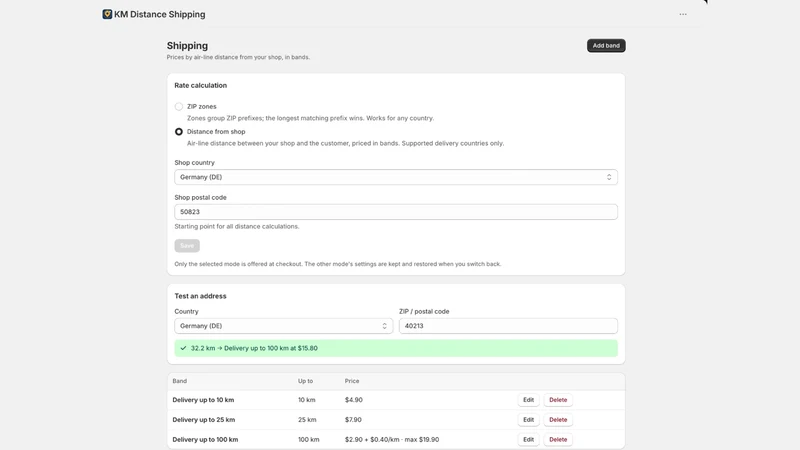
Task: Click the 32.2 km delivery result text
Action: pos(254,348)
